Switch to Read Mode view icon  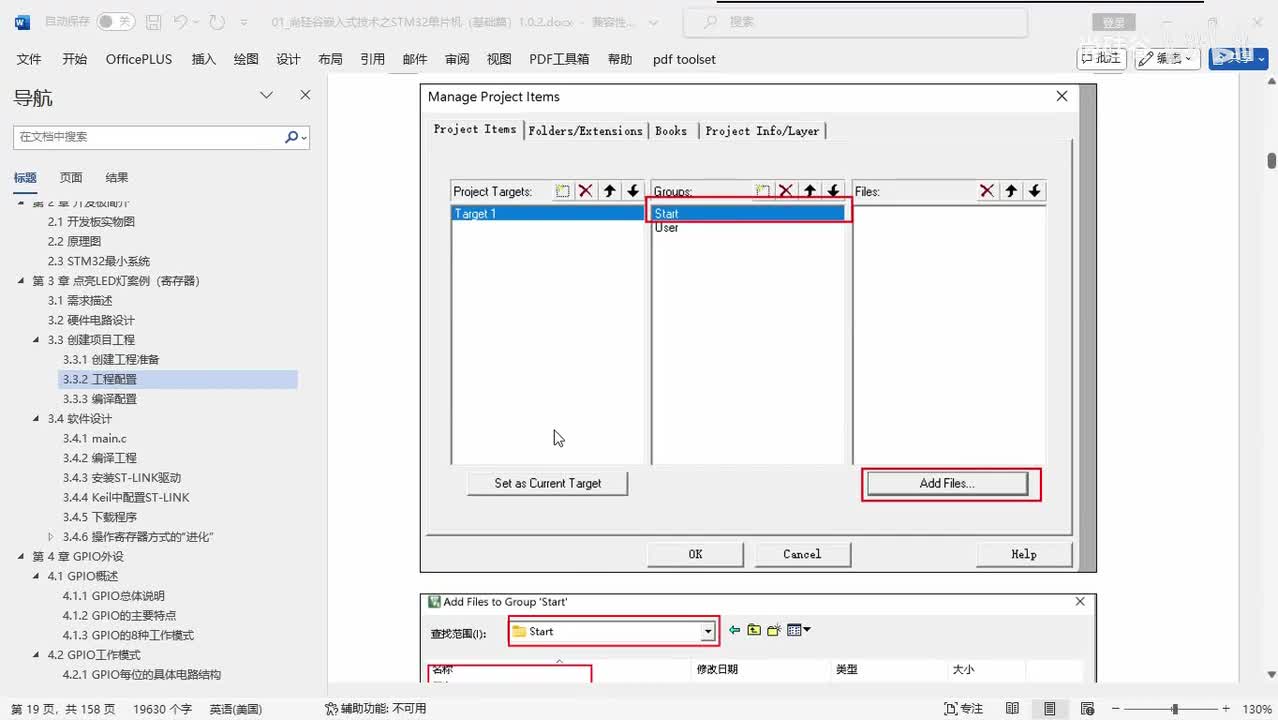point(1013,709)
